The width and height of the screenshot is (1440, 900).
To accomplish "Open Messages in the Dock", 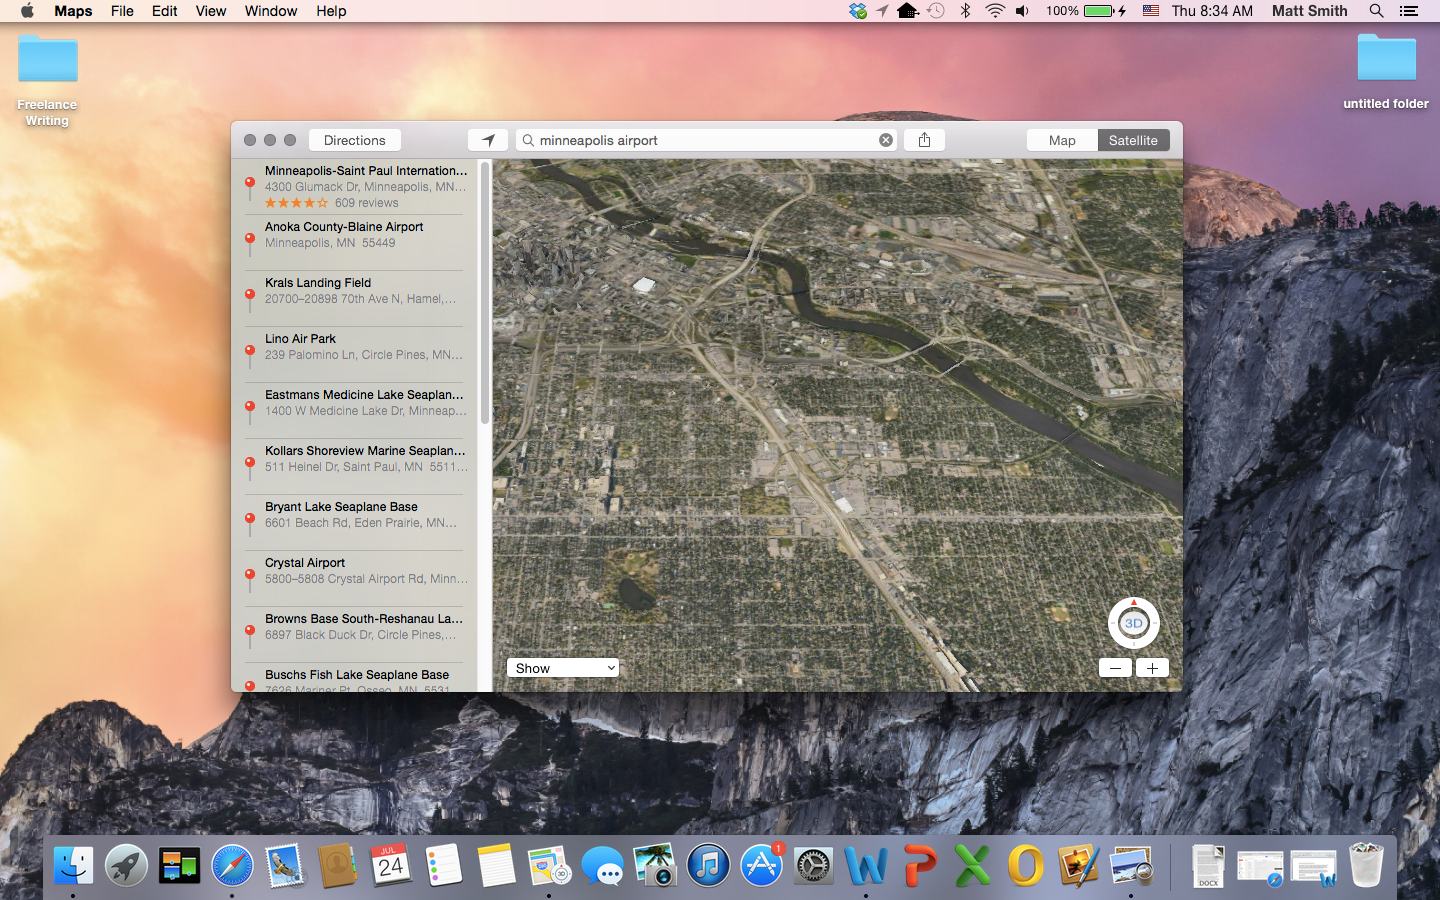I will pyautogui.click(x=602, y=865).
